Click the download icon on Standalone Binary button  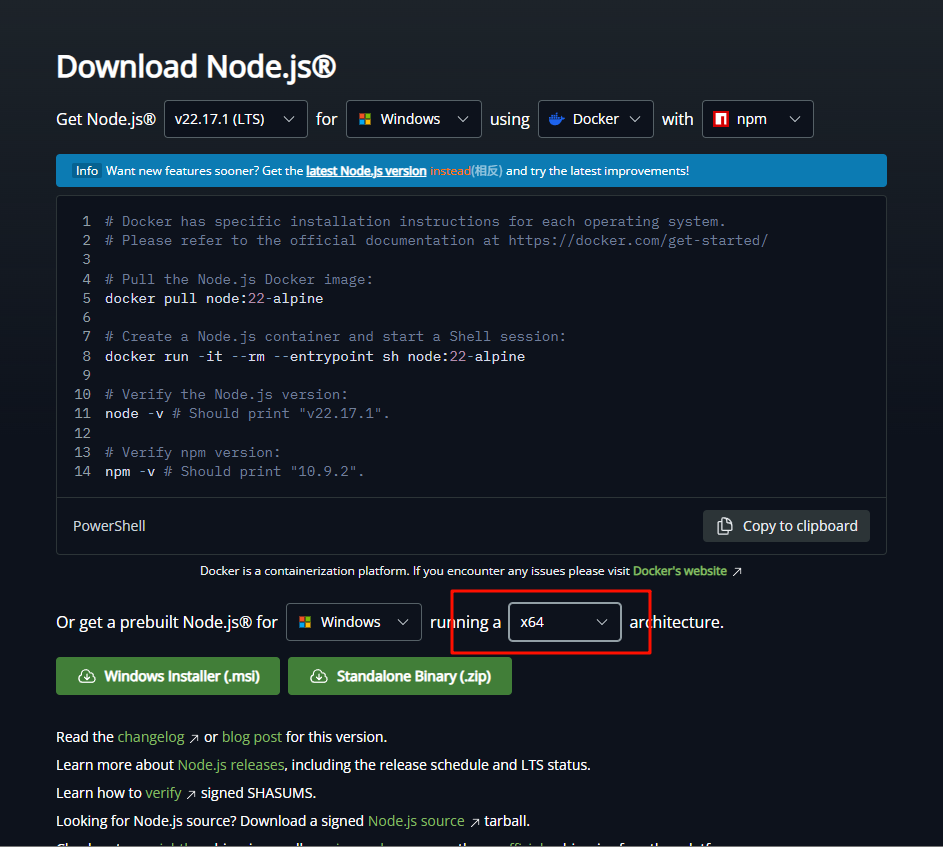[321, 676]
